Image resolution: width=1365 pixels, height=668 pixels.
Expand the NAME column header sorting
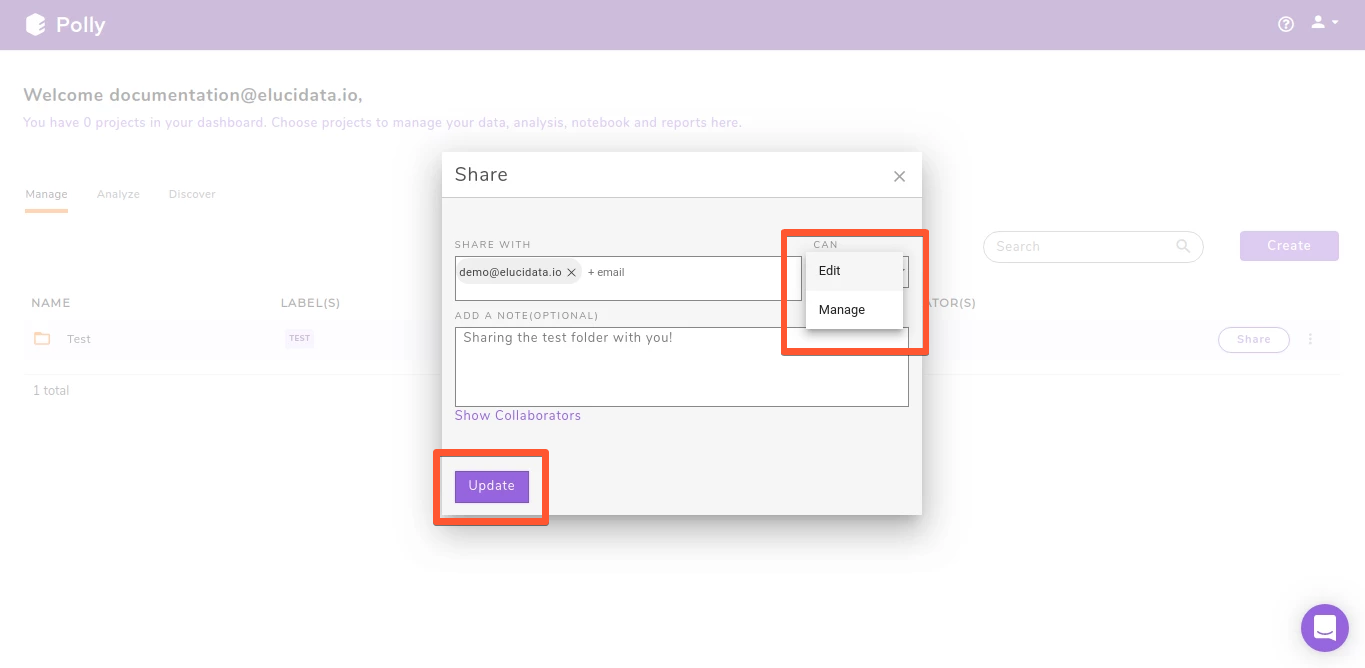[x=50, y=302]
